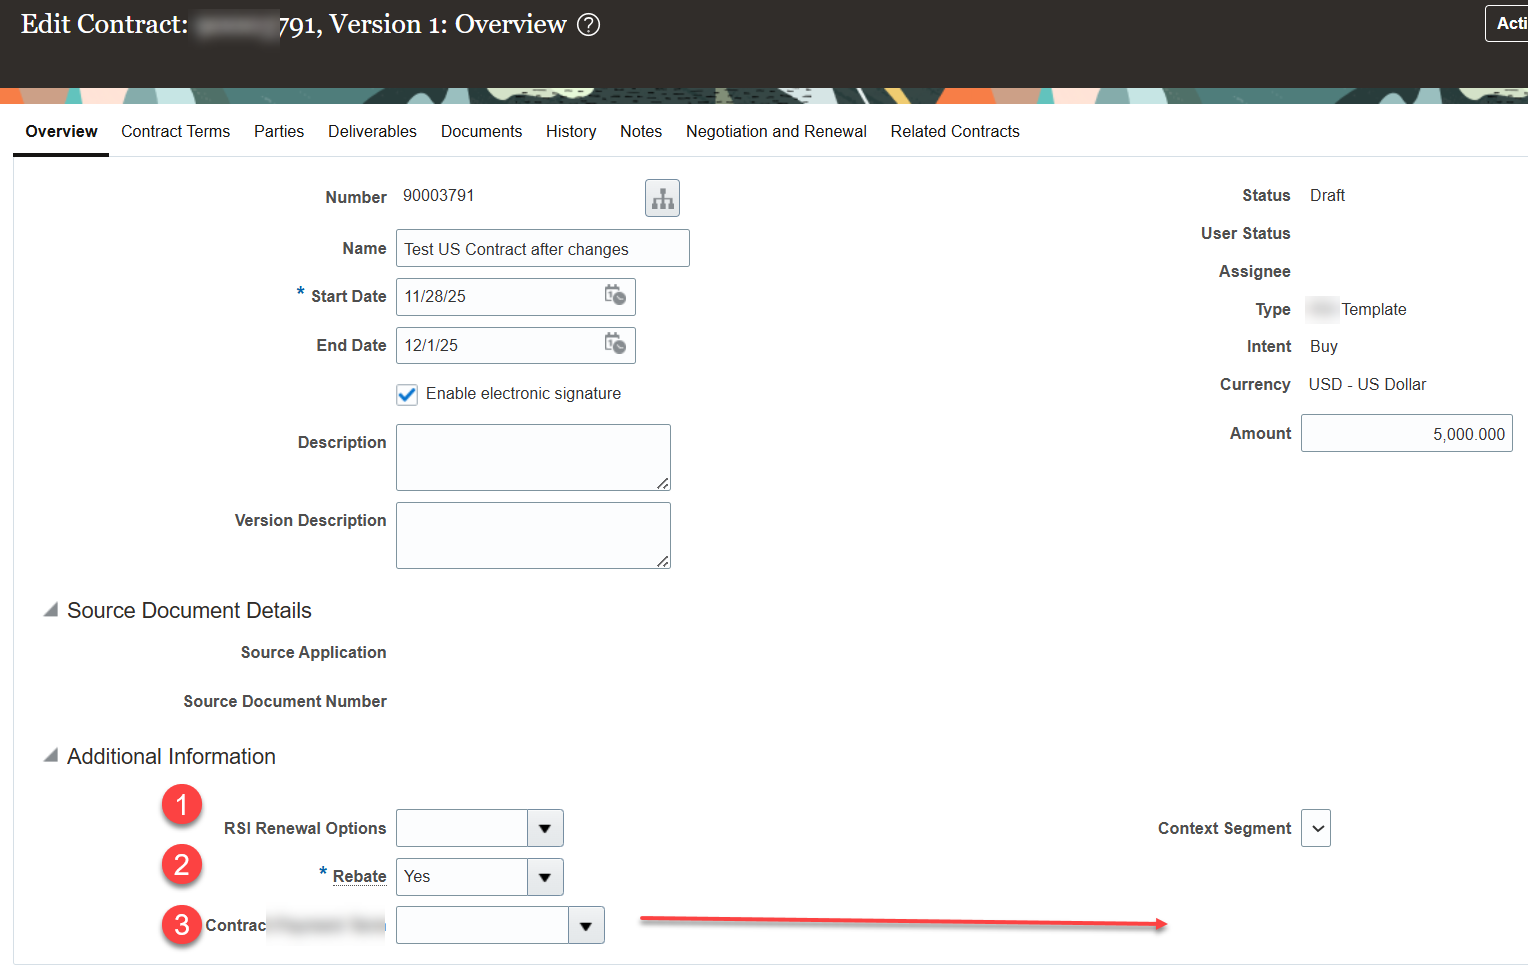1528x965 pixels.
Task: Open the Related Contracts tab
Action: tap(955, 132)
